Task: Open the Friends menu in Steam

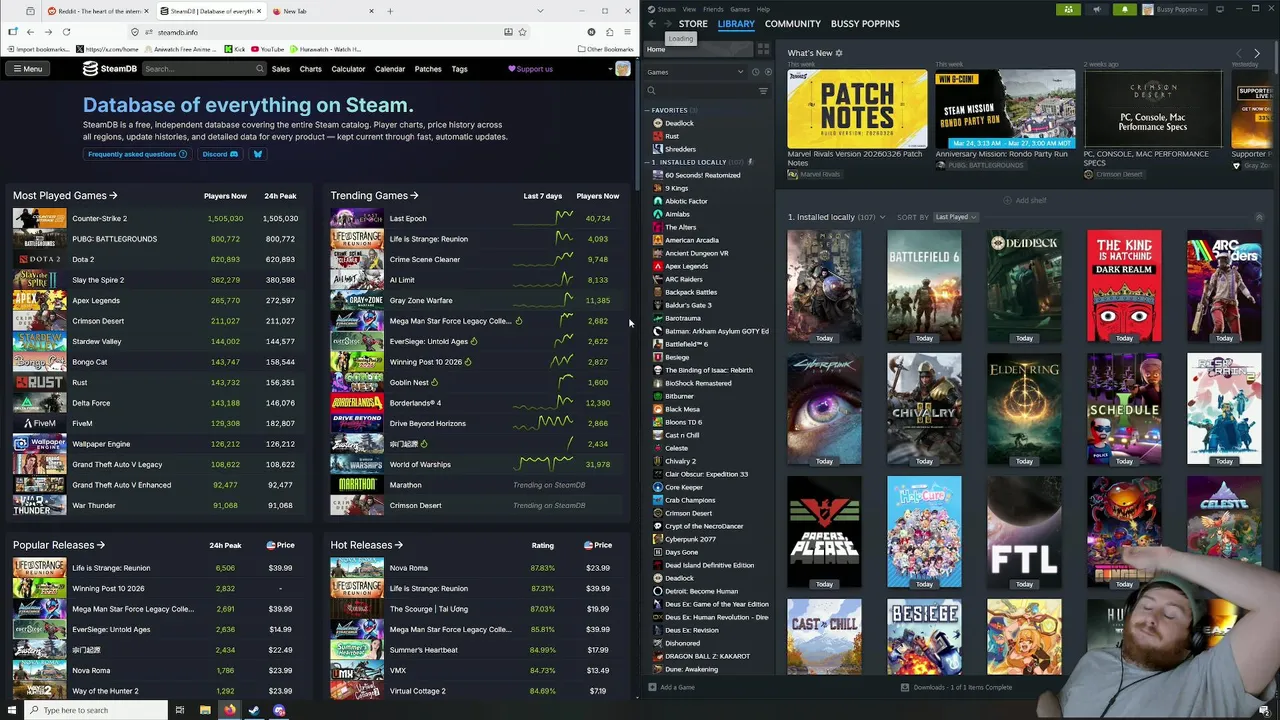Action: pos(713,9)
